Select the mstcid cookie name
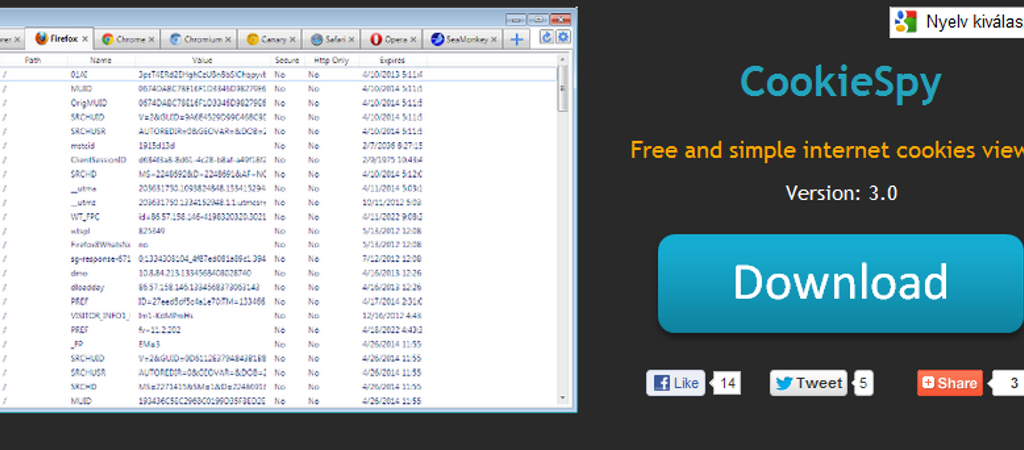The width and height of the screenshot is (1024, 450). pos(82,146)
